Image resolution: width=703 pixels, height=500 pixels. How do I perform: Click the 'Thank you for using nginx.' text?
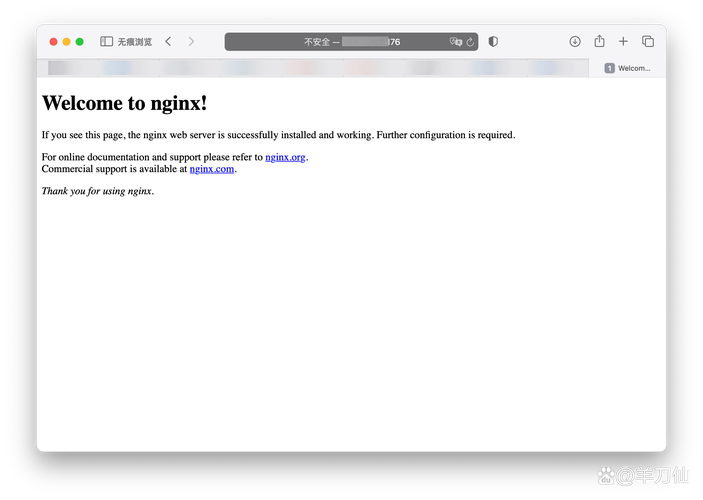tap(98, 191)
